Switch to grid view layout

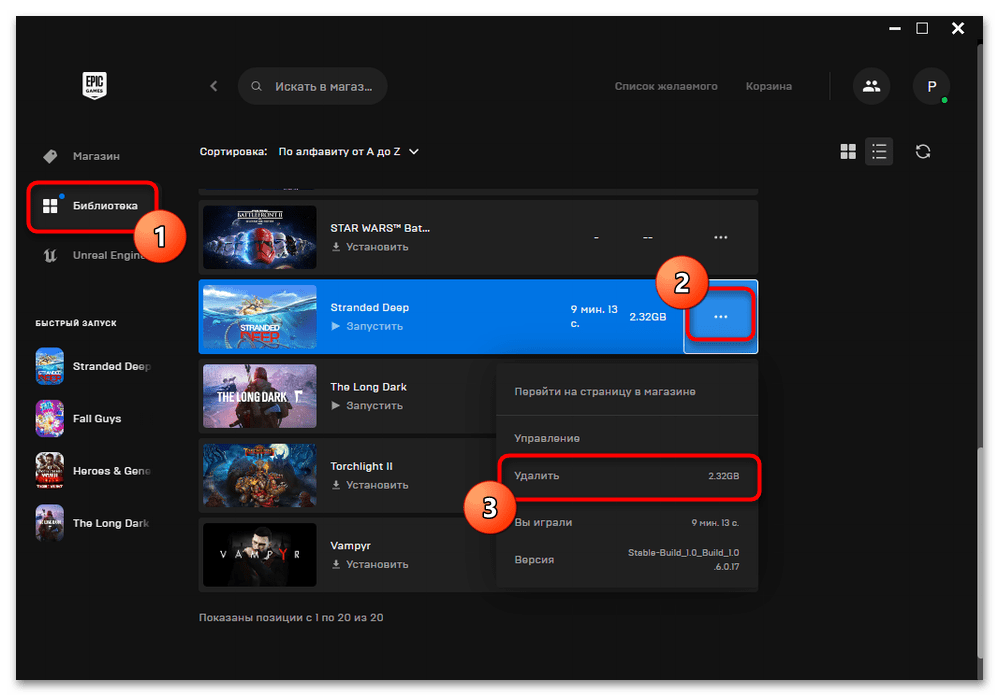click(848, 152)
